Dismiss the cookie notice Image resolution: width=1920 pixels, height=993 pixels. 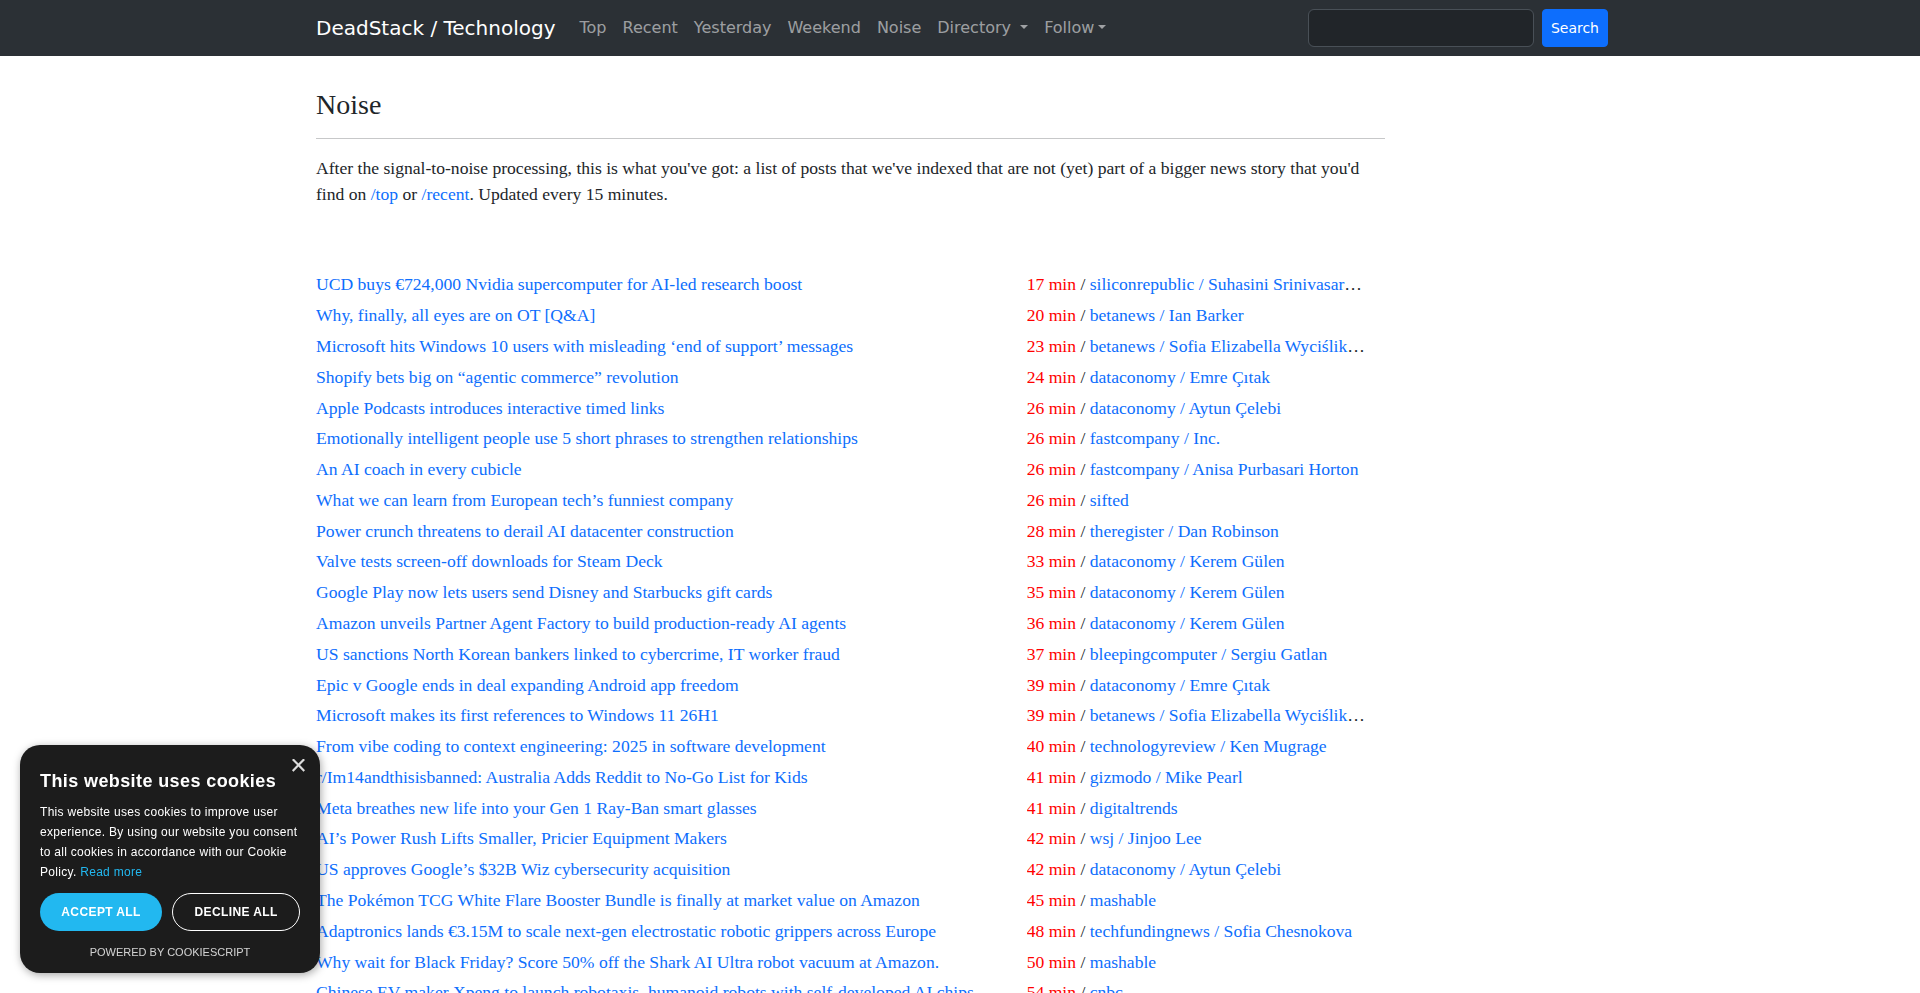pos(298,765)
